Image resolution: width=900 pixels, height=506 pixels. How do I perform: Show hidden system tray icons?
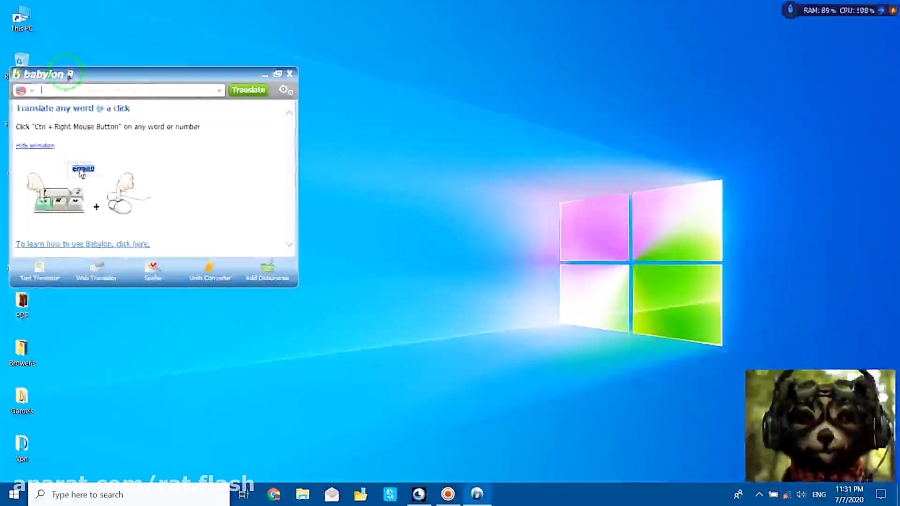[x=758, y=494]
